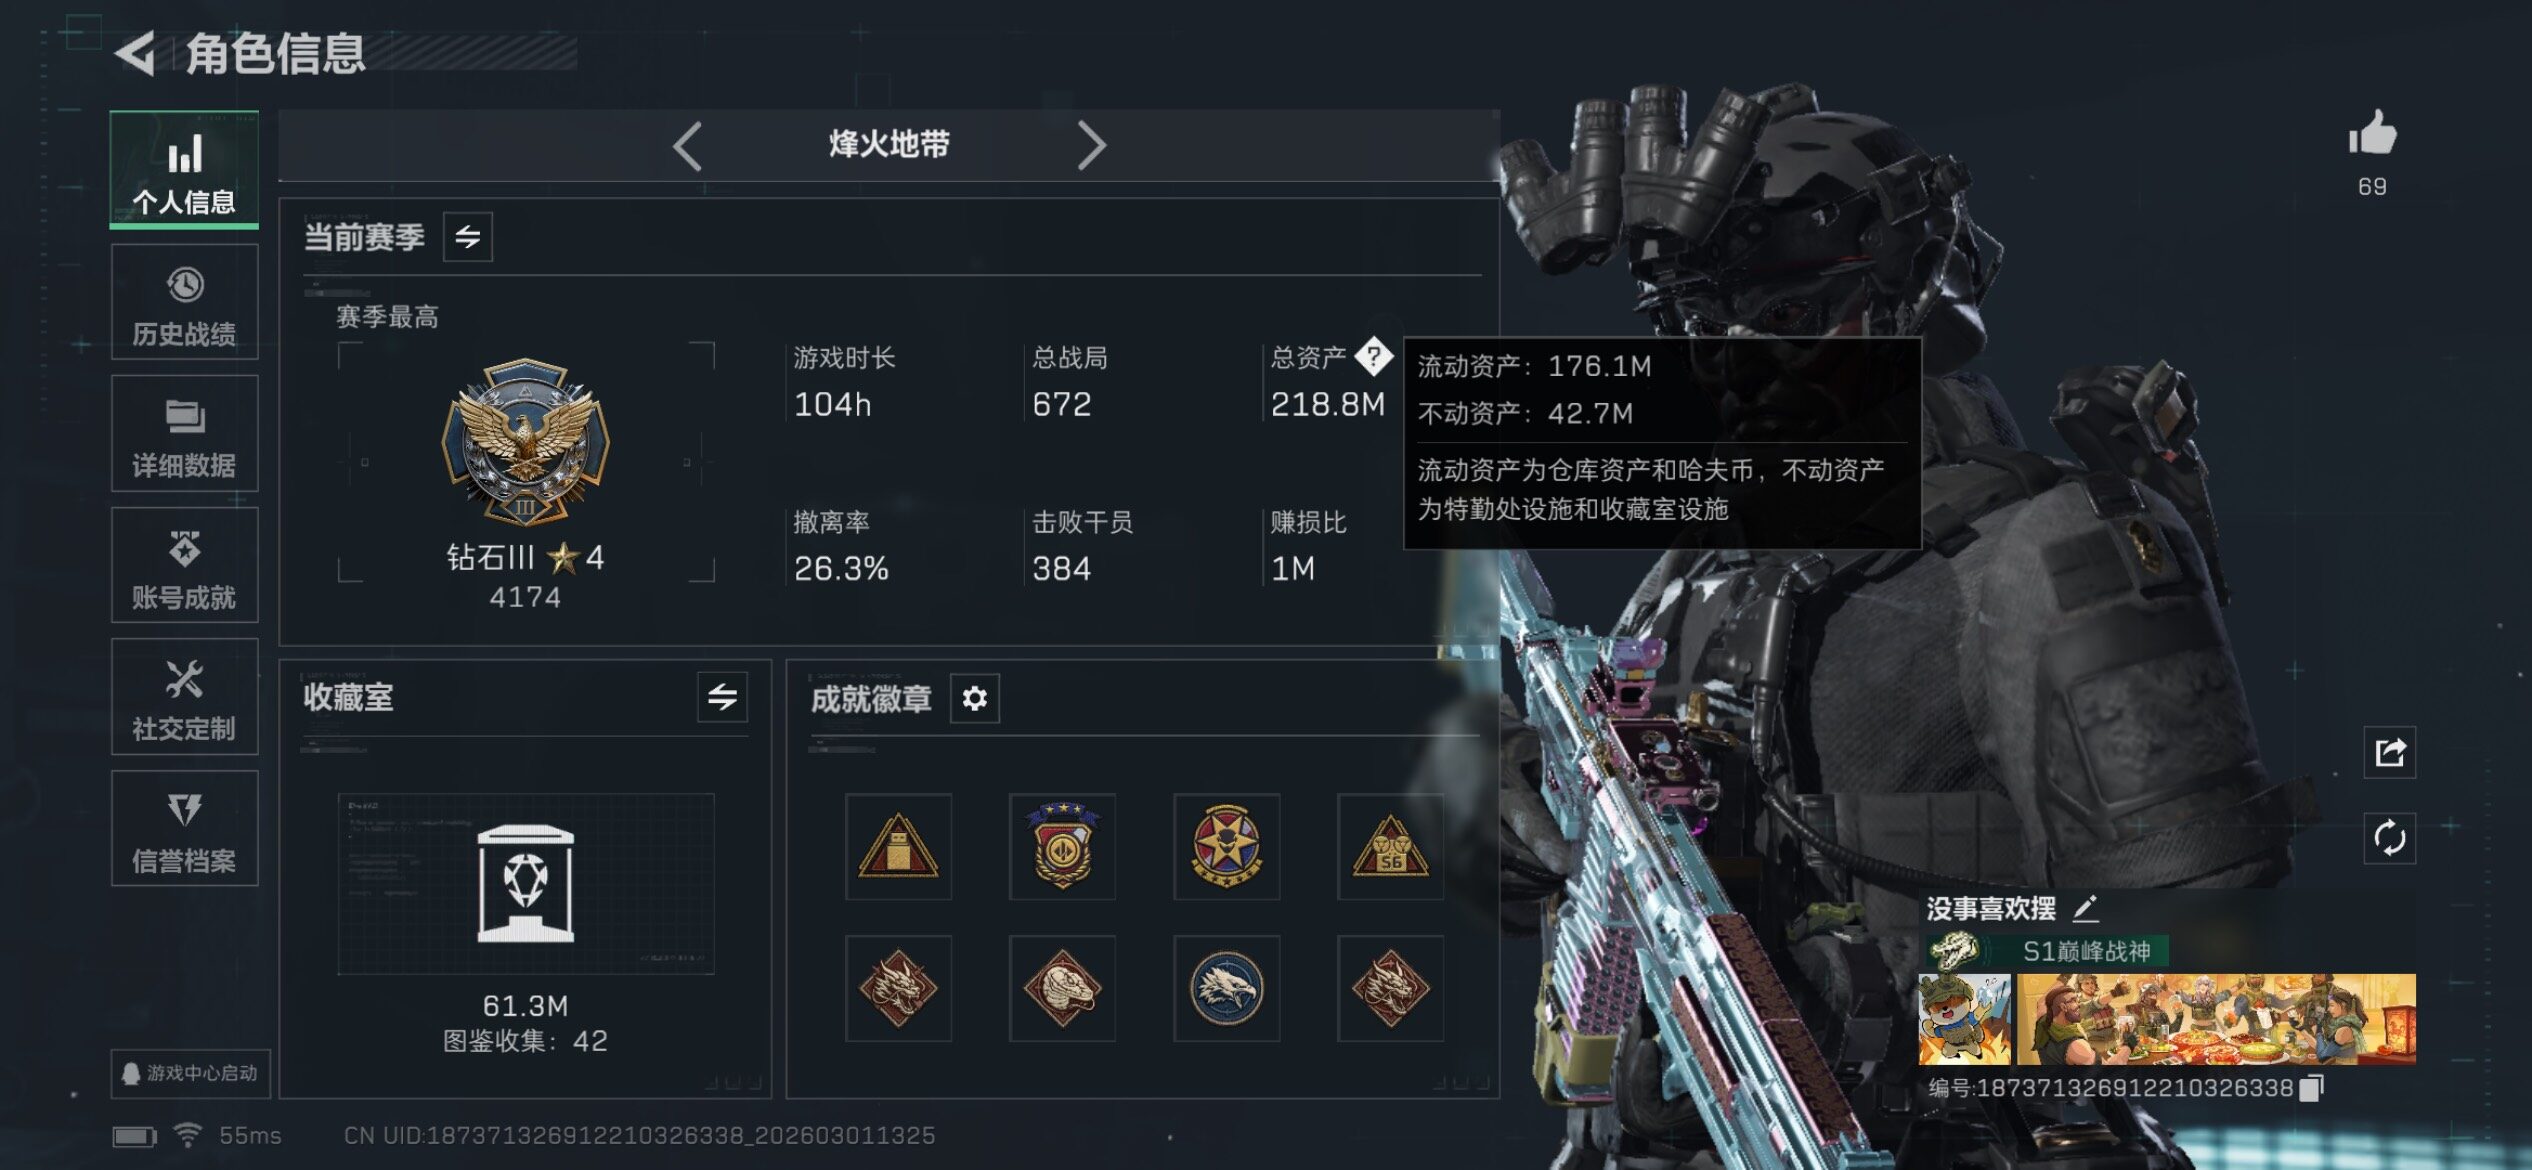Edit nickname 没事喜欢摆 with pencil icon
The height and width of the screenshot is (1170, 2532).
[2085, 909]
